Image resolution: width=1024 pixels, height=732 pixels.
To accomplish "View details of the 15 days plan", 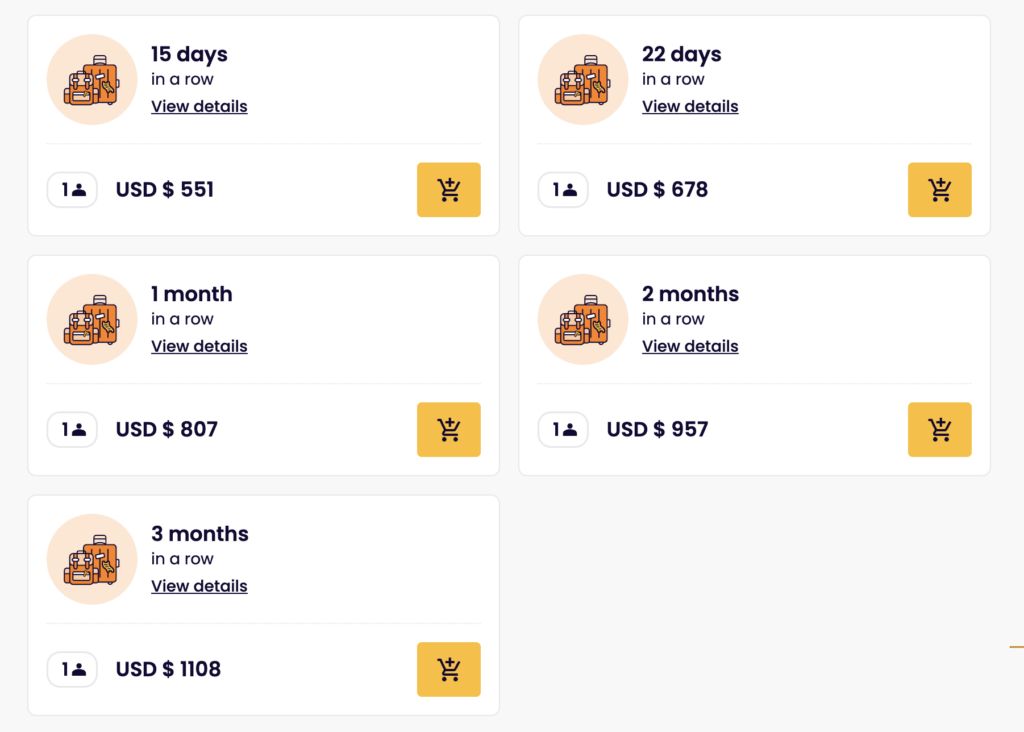I will click(199, 106).
